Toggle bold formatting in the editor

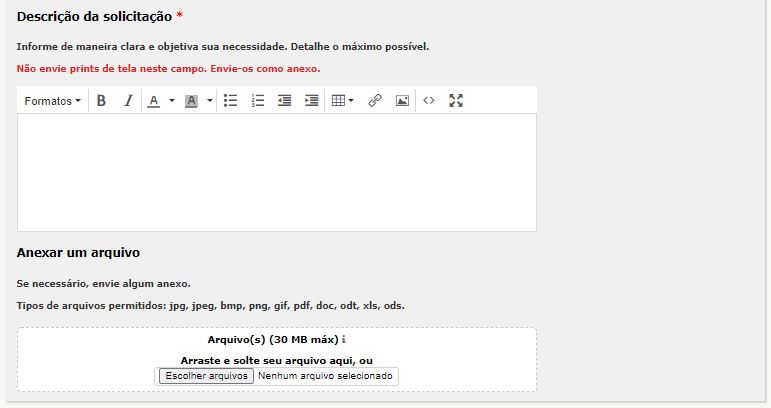point(101,101)
